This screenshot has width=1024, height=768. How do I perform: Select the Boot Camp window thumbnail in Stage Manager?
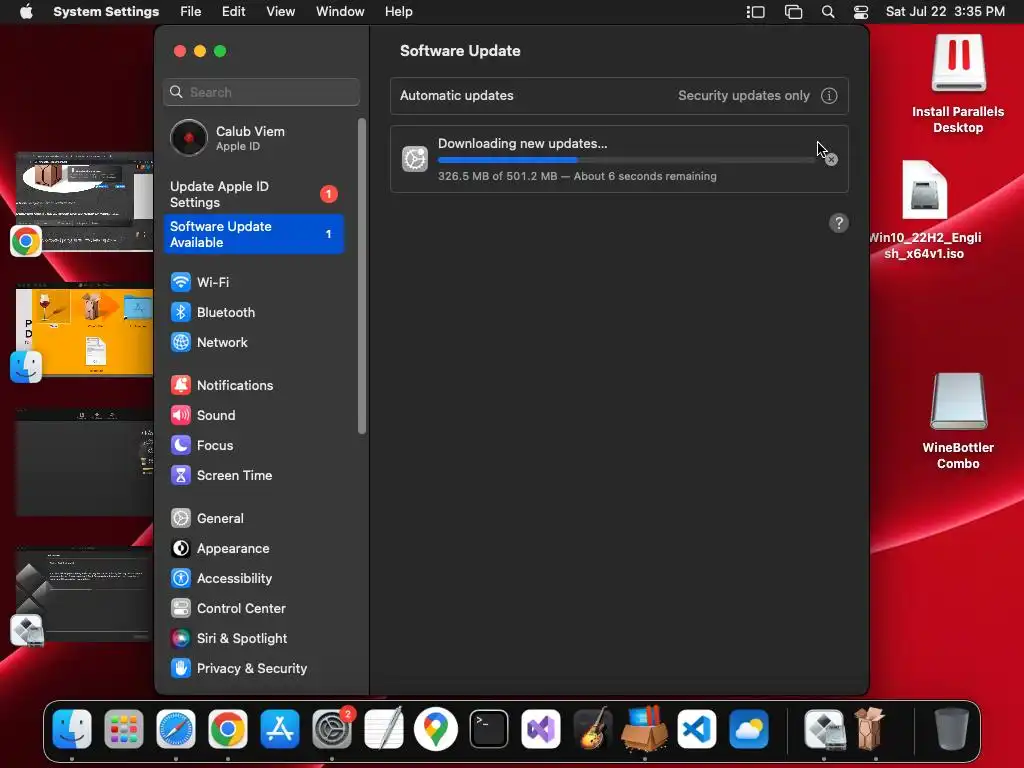(x=84, y=595)
